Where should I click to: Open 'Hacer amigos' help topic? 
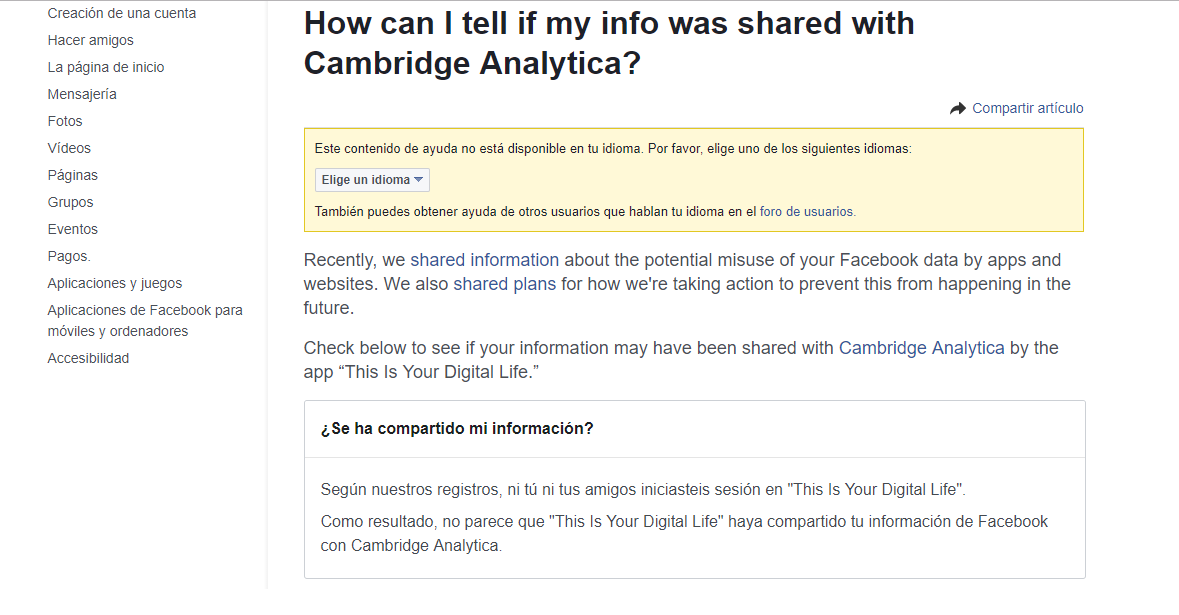90,41
